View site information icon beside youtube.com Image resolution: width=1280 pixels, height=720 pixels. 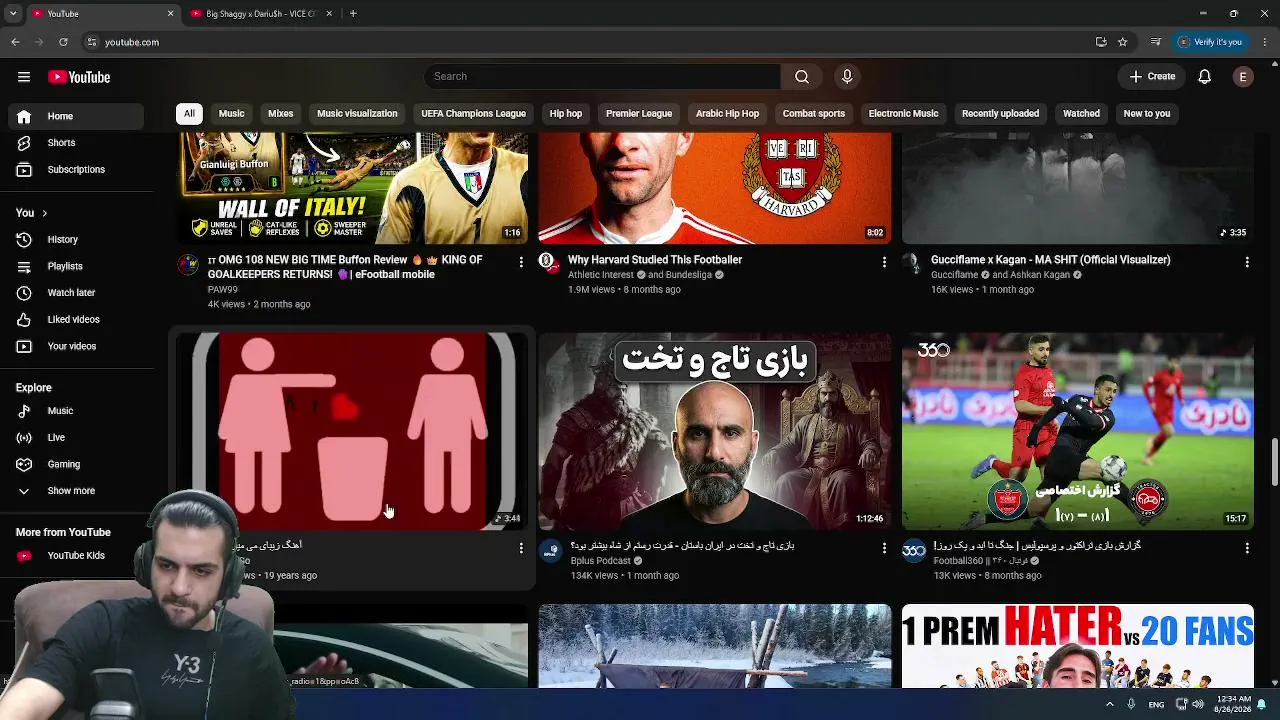(x=92, y=42)
